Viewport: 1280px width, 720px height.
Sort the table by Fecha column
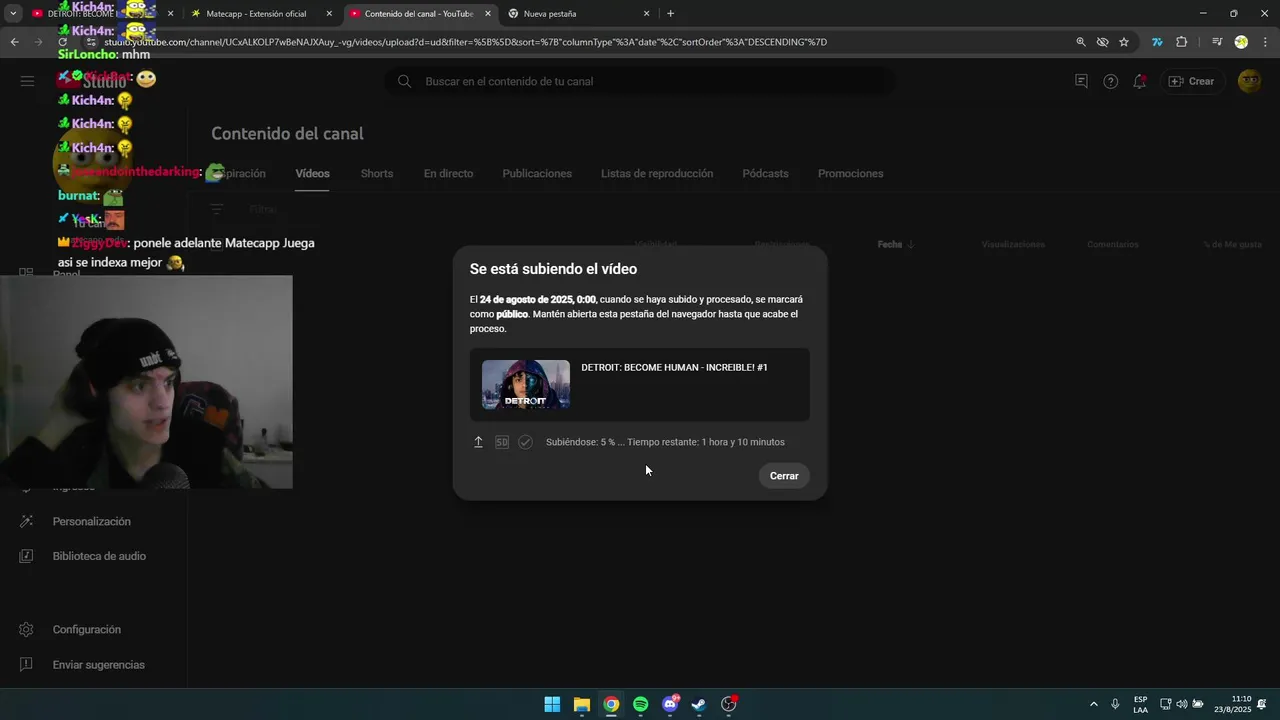(895, 244)
